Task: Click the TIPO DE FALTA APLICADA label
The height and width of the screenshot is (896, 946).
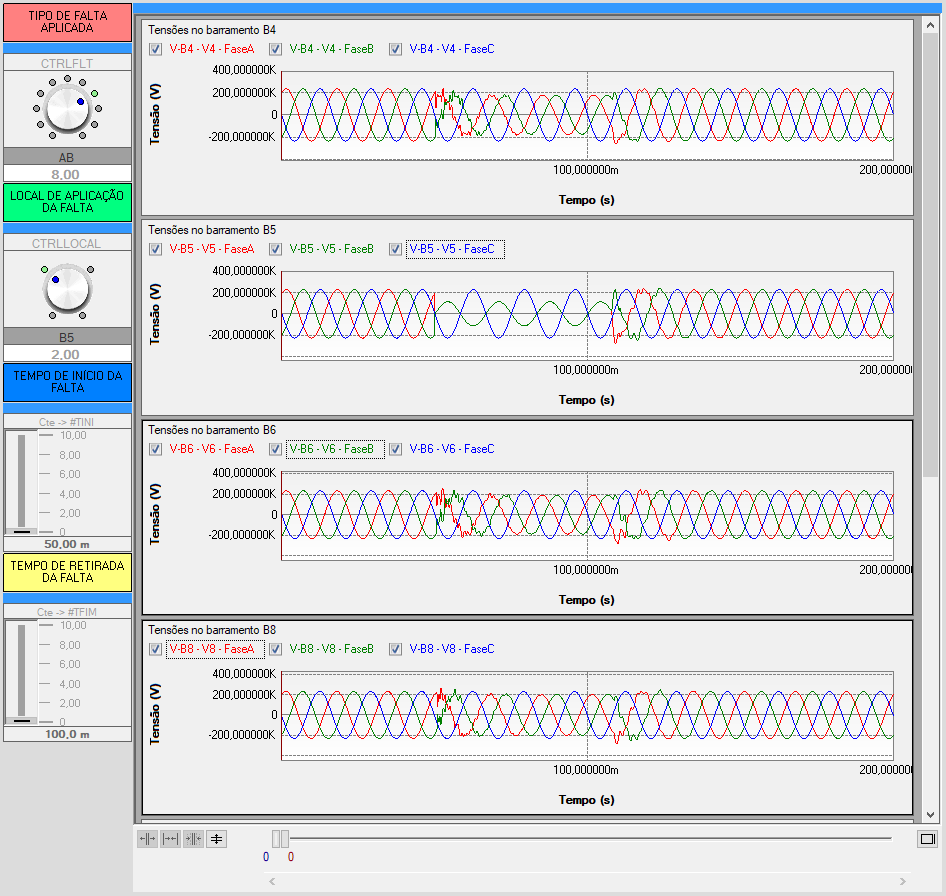Action: 67,22
